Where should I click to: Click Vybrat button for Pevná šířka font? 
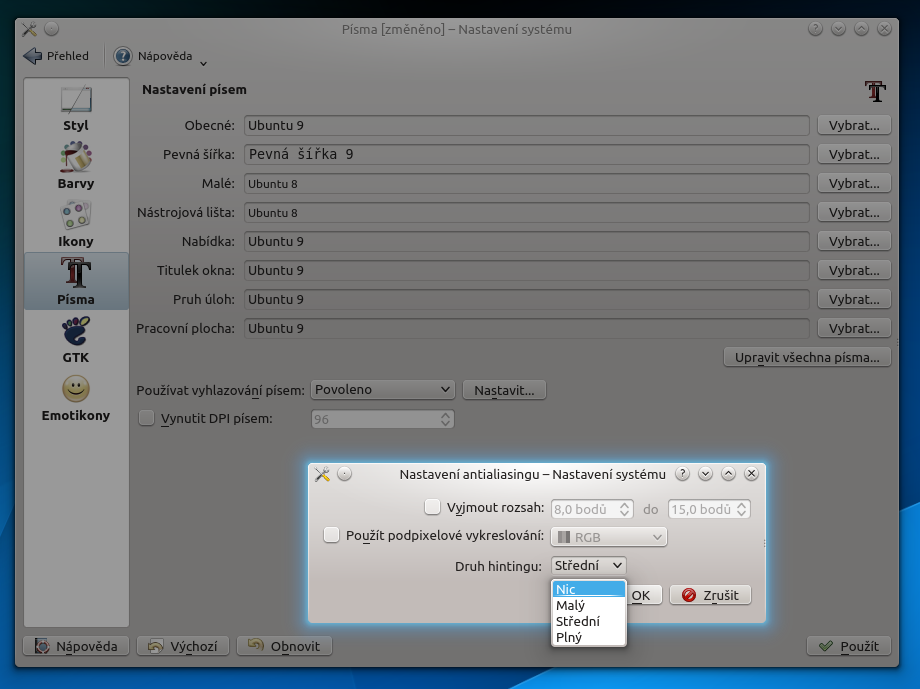coord(853,155)
